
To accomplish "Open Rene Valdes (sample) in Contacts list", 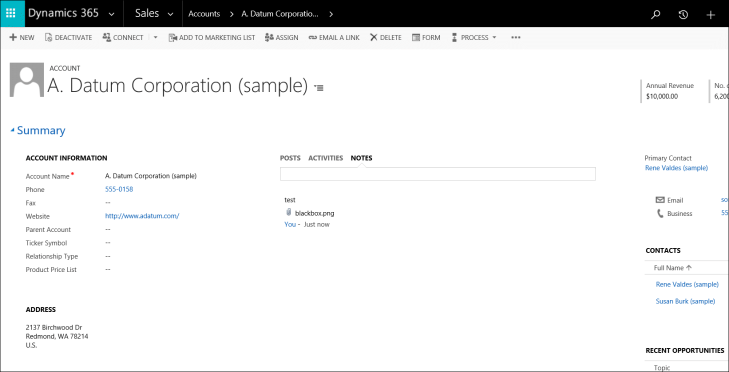I will pyautogui.click(x=687, y=284).
